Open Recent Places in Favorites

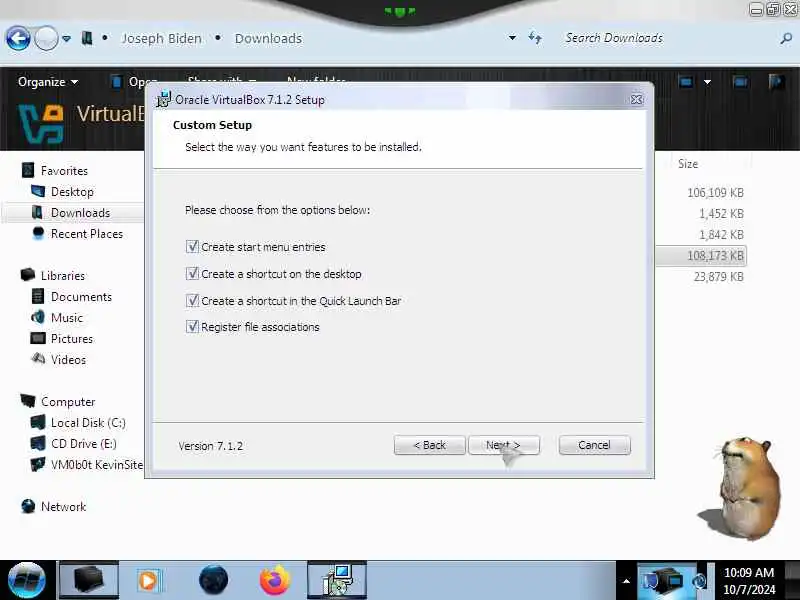pos(87,234)
